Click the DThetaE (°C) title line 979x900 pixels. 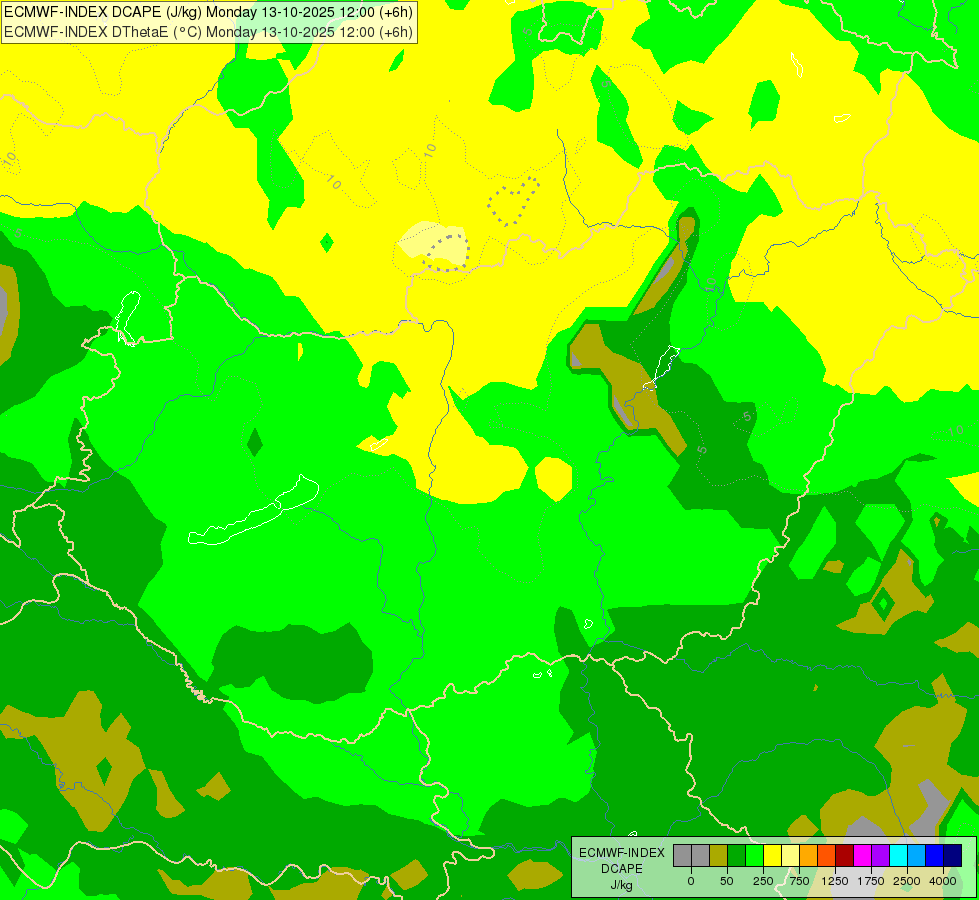(x=209, y=32)
